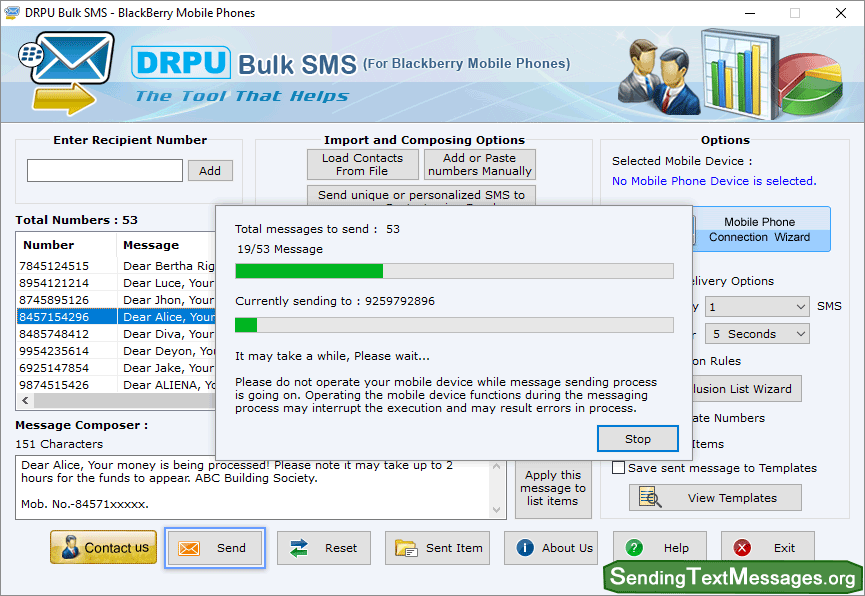Click Apply this message to list items

(x=553, y=488)
